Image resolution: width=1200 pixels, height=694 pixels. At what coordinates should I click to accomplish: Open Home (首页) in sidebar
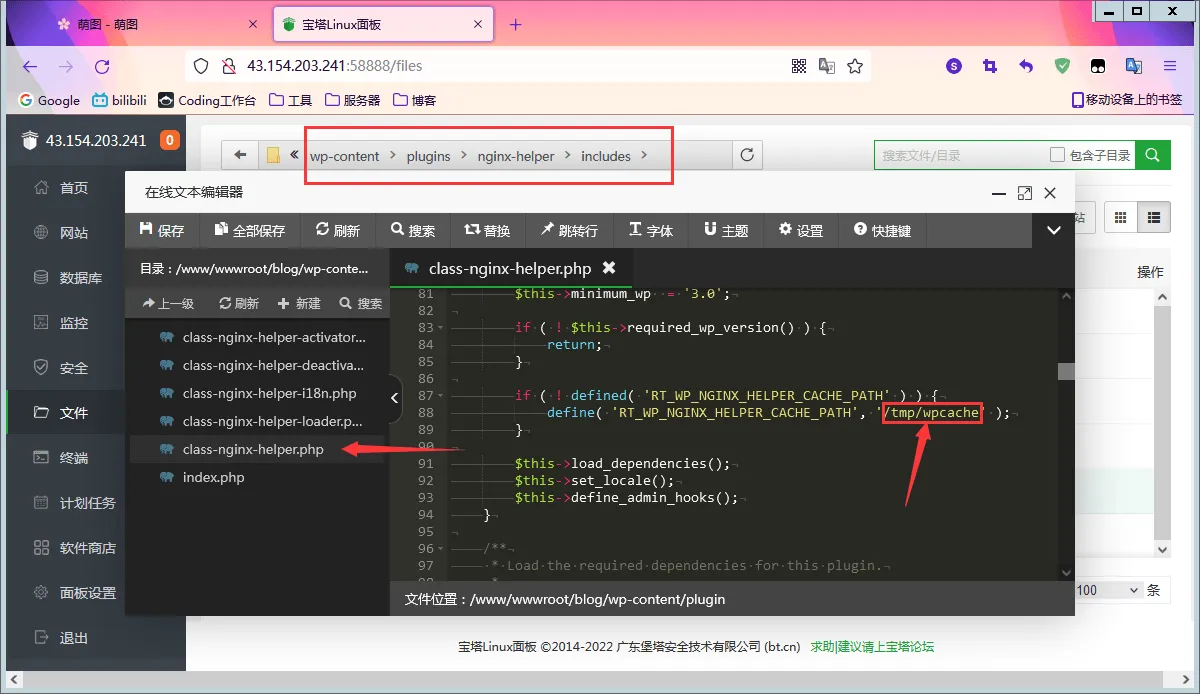pyautogui.click(x=61, y=187)
